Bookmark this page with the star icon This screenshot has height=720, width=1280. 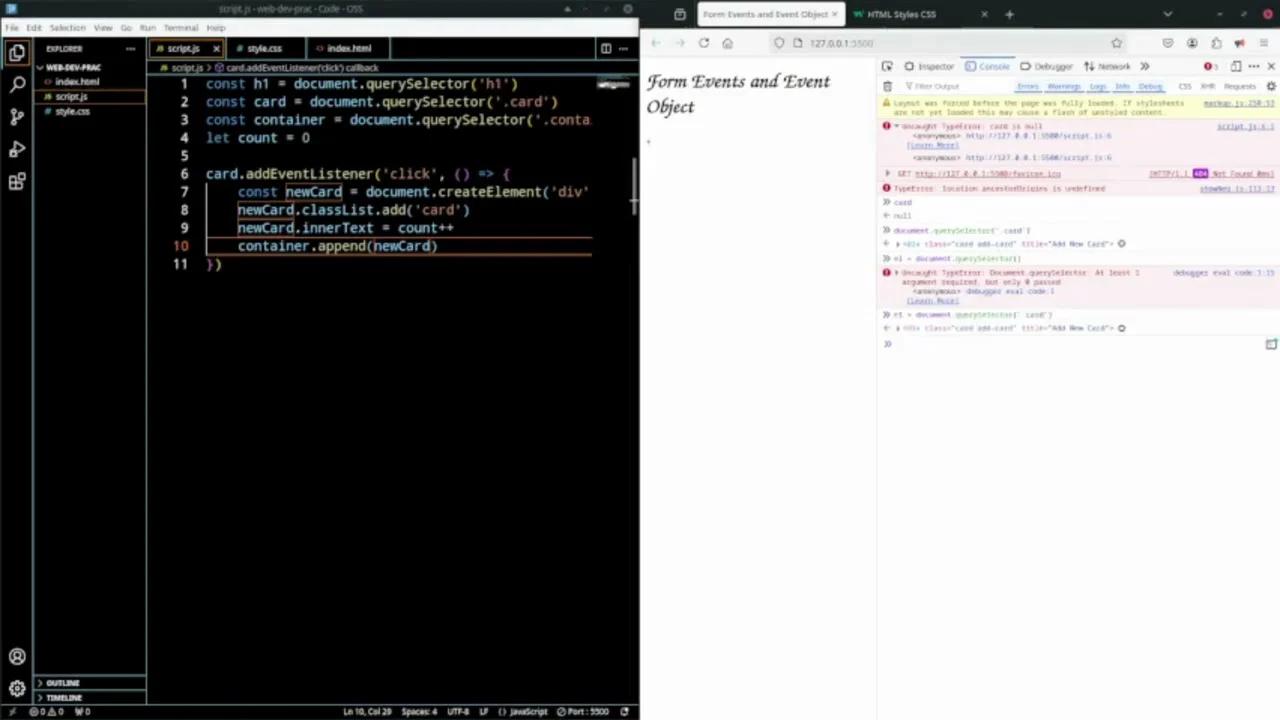pos(1116,43)
